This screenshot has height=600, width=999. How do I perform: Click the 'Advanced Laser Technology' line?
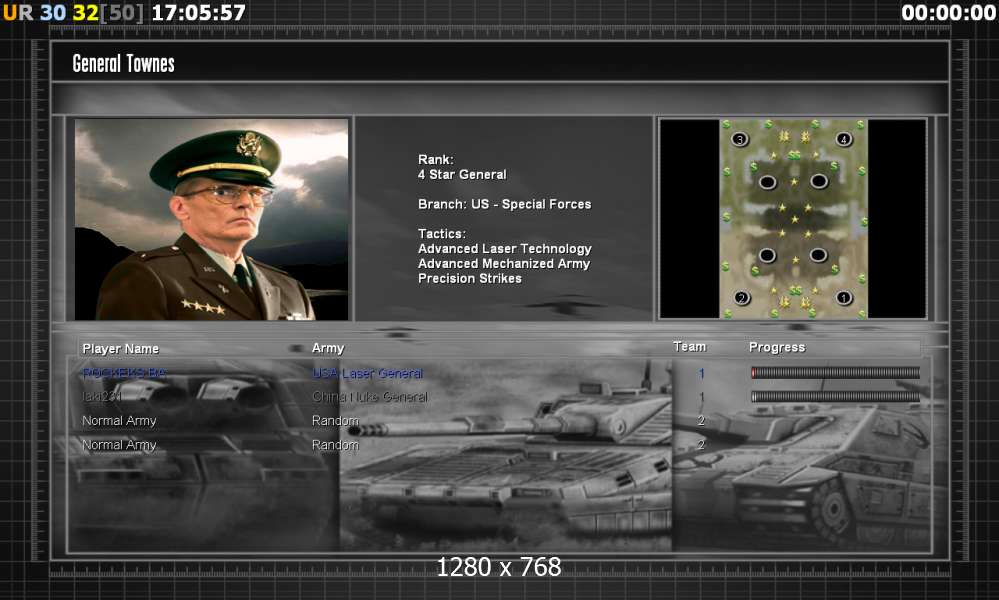click(x=505, y=248)
